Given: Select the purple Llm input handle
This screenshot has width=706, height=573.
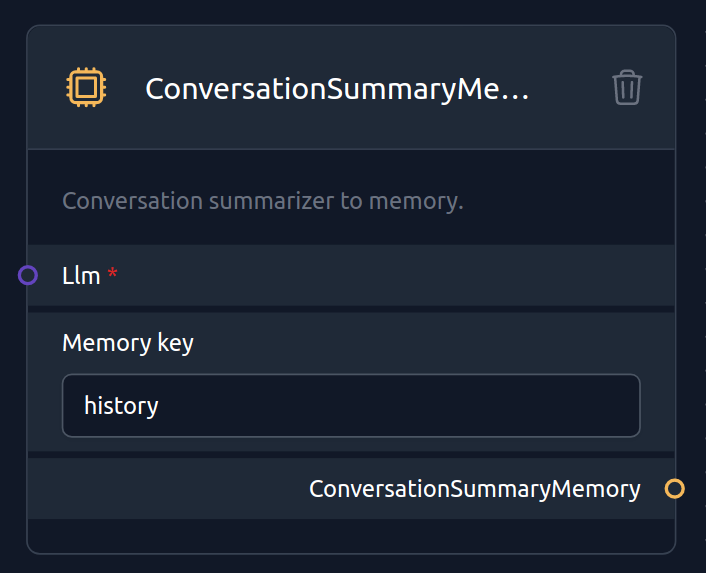Looking at the screenshot, I should point(28,275).
